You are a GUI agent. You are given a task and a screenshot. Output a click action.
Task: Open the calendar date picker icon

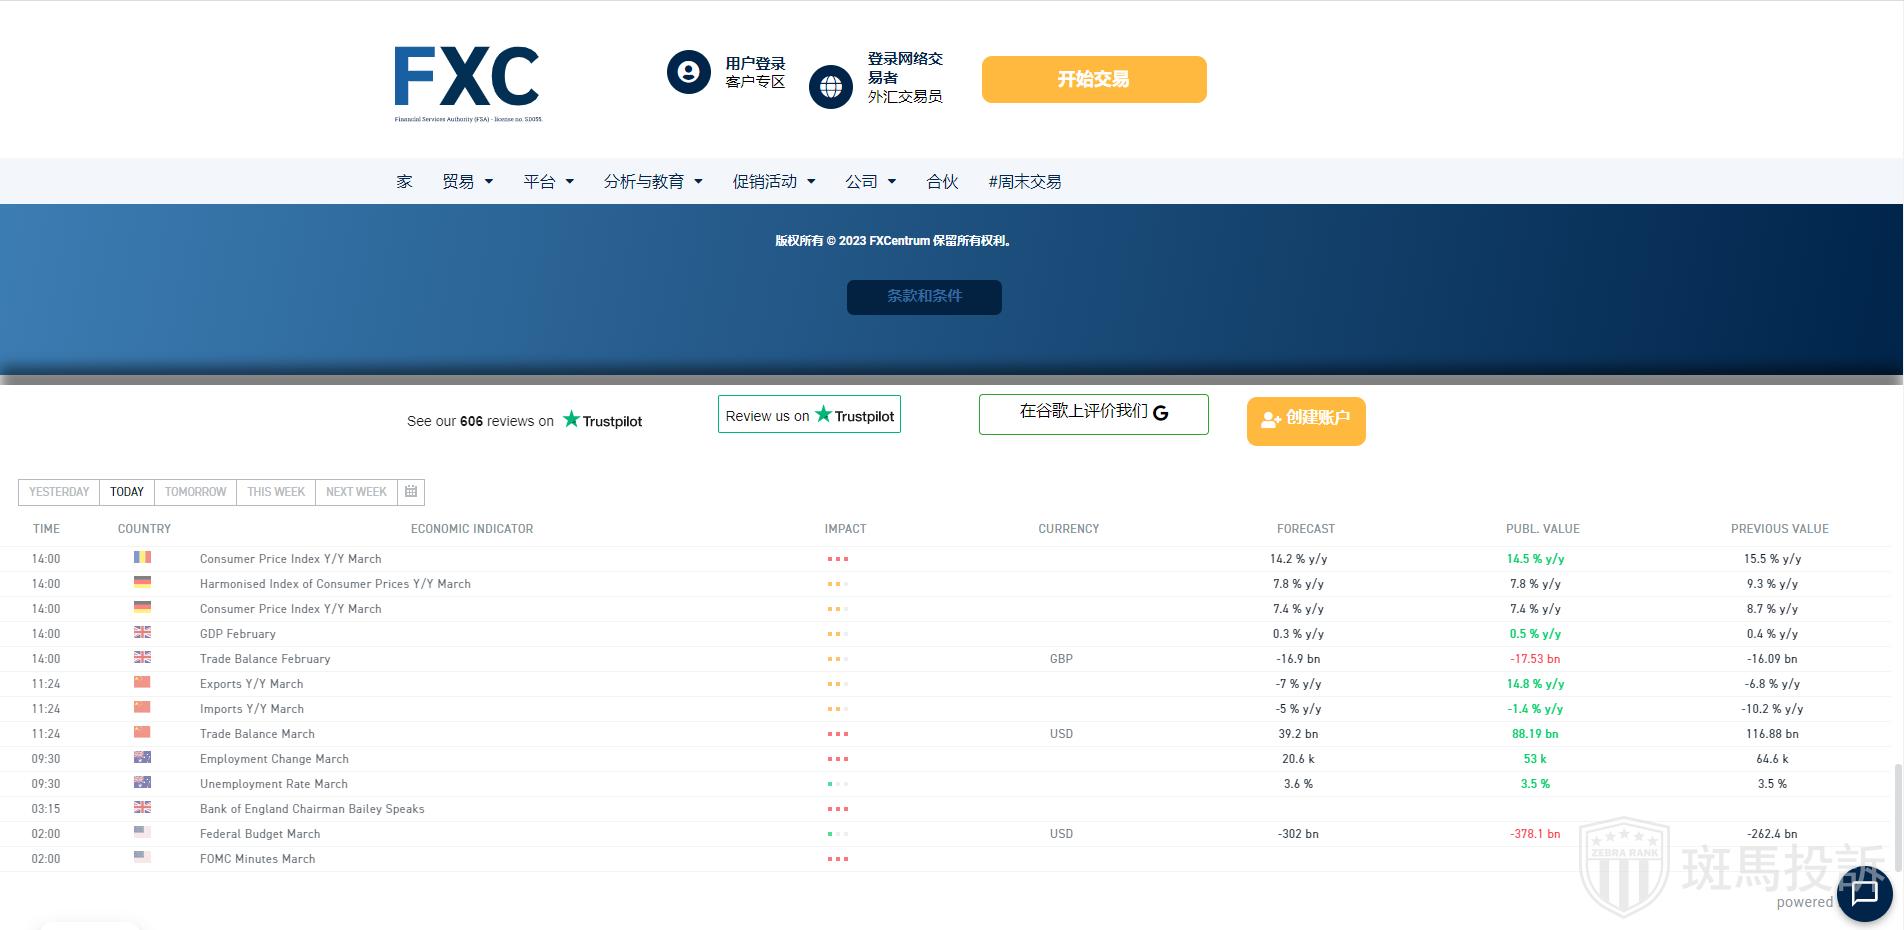(411, 492)
